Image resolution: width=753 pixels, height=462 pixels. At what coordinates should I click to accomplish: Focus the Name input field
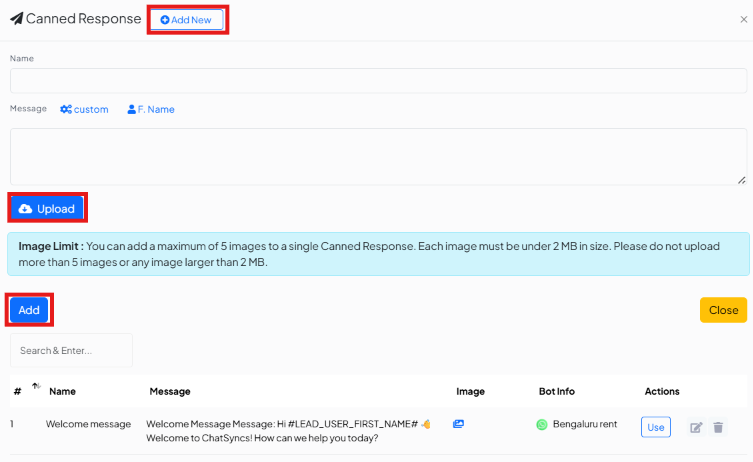[x=378, y=81]
